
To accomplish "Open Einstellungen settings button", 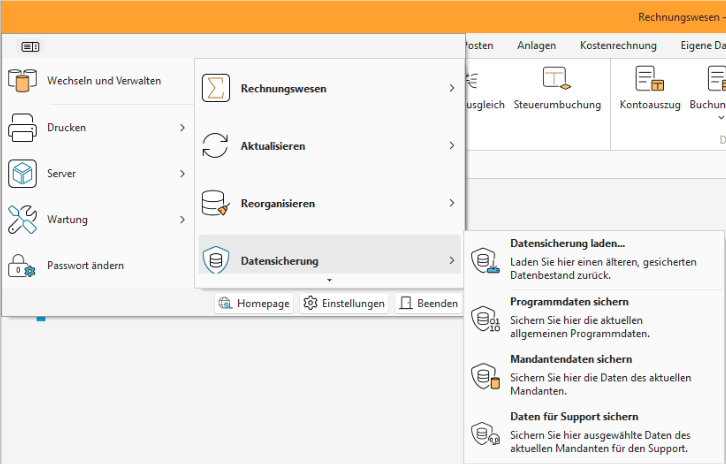I will click(345, 303).
